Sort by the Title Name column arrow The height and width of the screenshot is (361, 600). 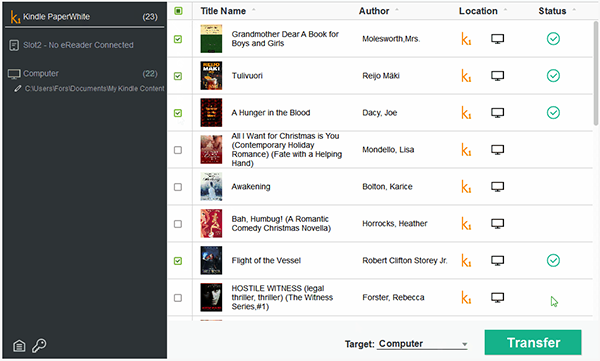click(254, 10)
